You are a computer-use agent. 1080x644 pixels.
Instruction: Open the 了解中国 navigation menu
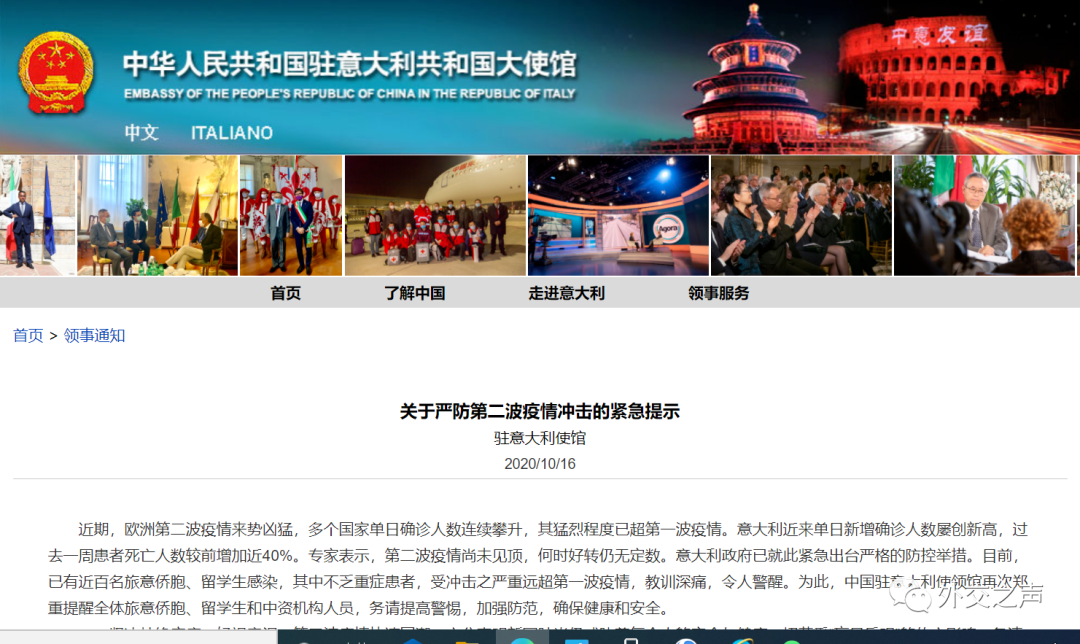(414, 293)
